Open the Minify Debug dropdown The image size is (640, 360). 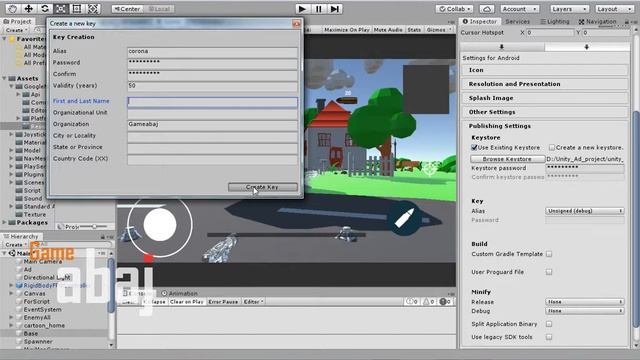click(x=584, y=311)
